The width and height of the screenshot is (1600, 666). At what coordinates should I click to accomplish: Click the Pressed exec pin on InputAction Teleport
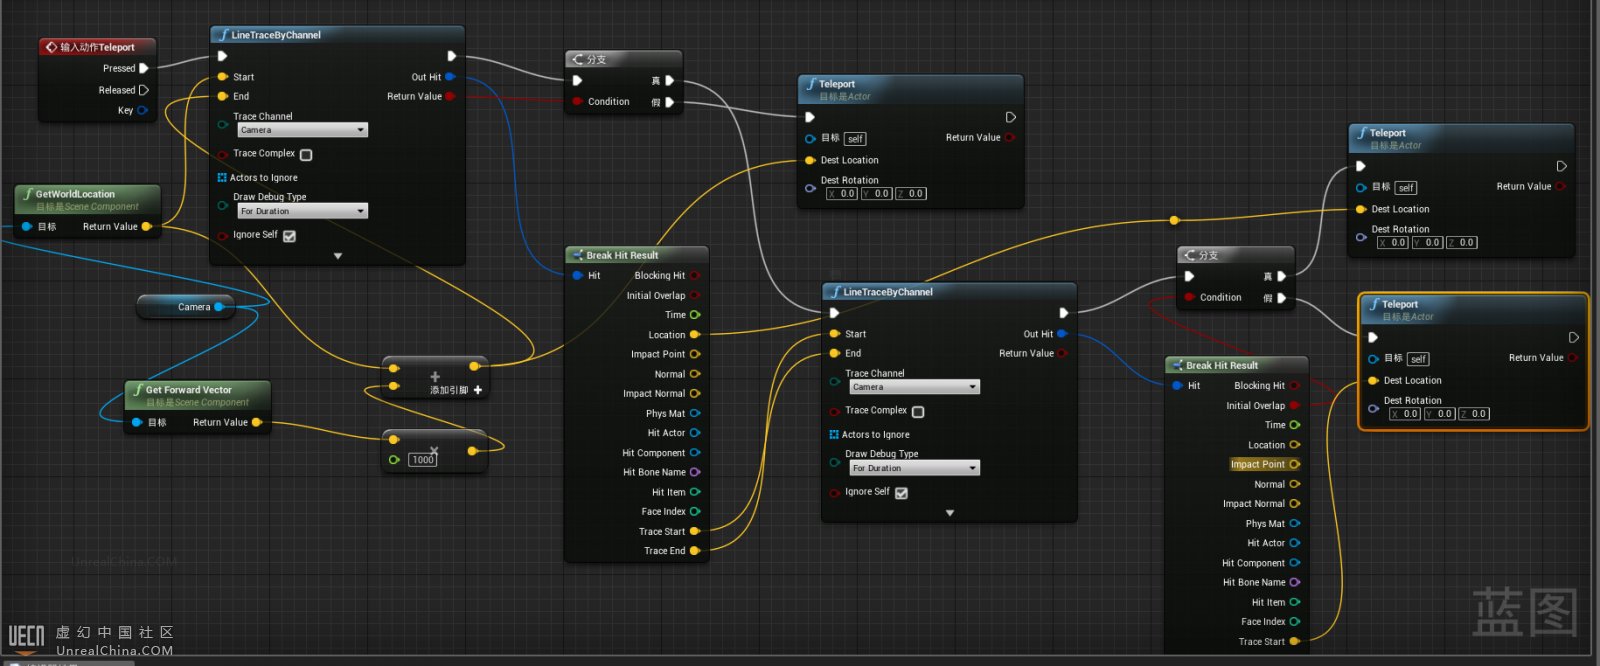pyautogui.click(x=144, y=68)
